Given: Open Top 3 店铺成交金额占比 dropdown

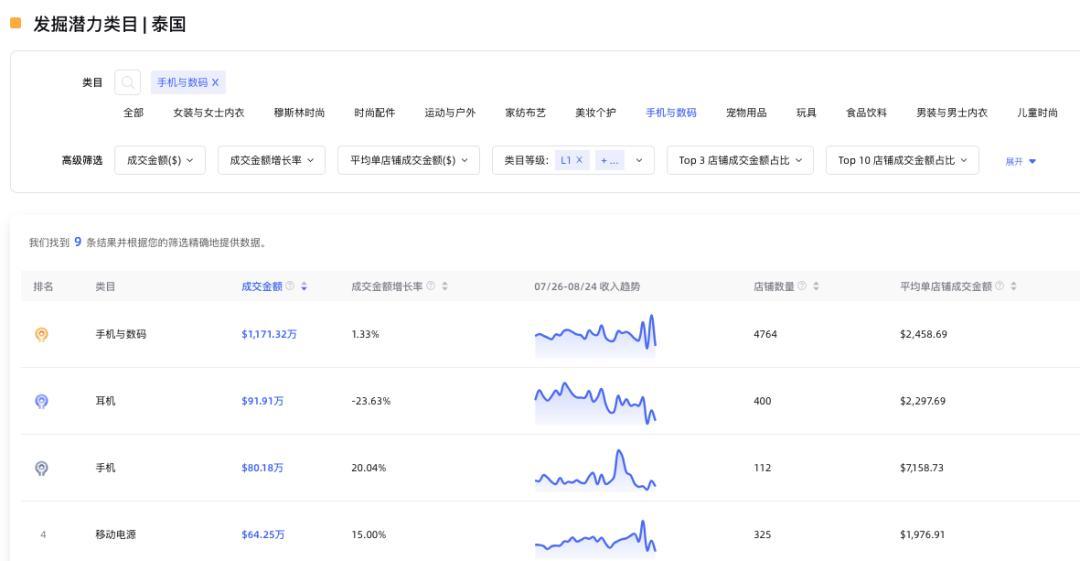Looking at the screenshot, I should click(x=740, y=160).
